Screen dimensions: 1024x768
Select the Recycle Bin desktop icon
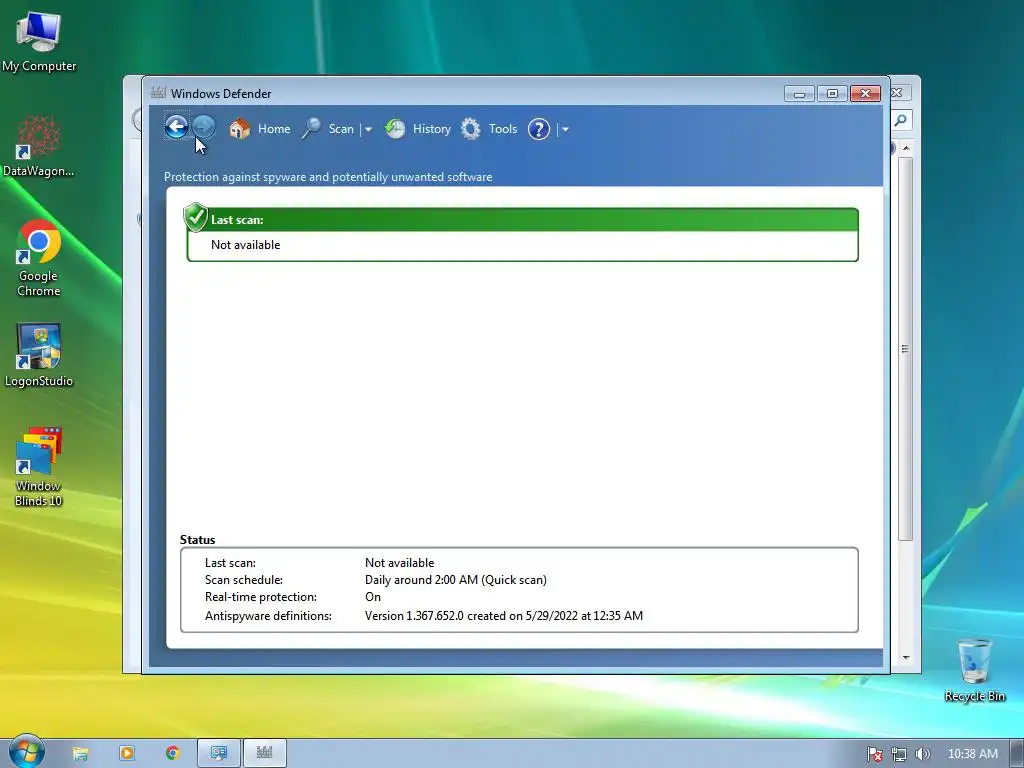pyautogui.click(x=974, y=670)
